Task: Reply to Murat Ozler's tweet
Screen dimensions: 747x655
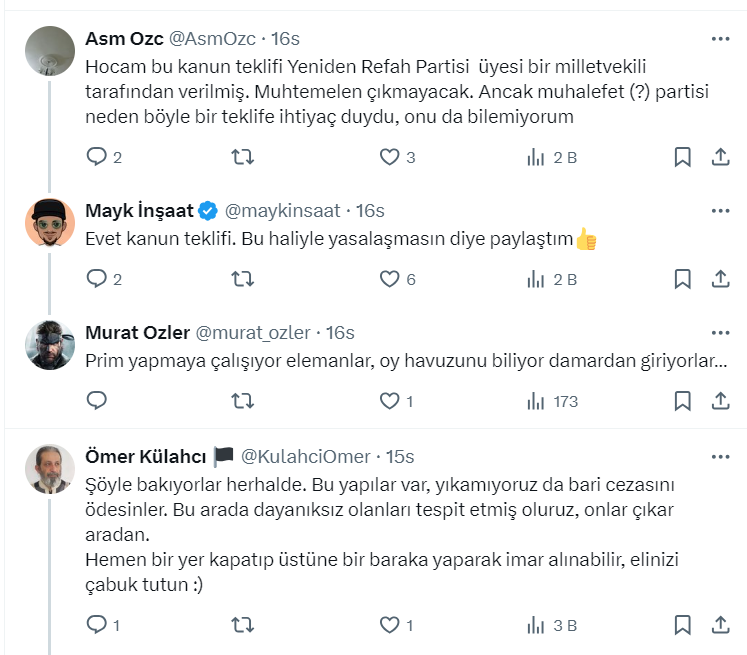Action: click(x=97, y=401)
